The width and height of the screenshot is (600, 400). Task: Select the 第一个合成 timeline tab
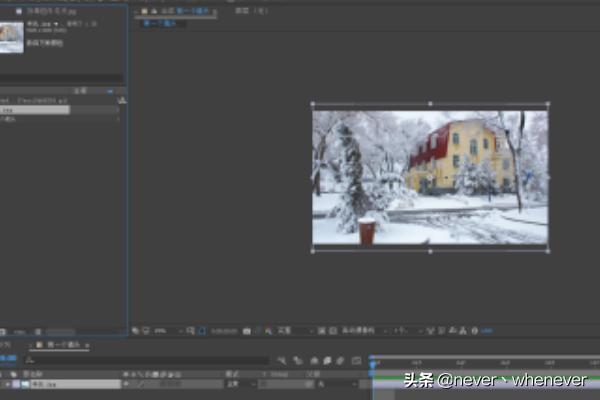tap(62, 345)
